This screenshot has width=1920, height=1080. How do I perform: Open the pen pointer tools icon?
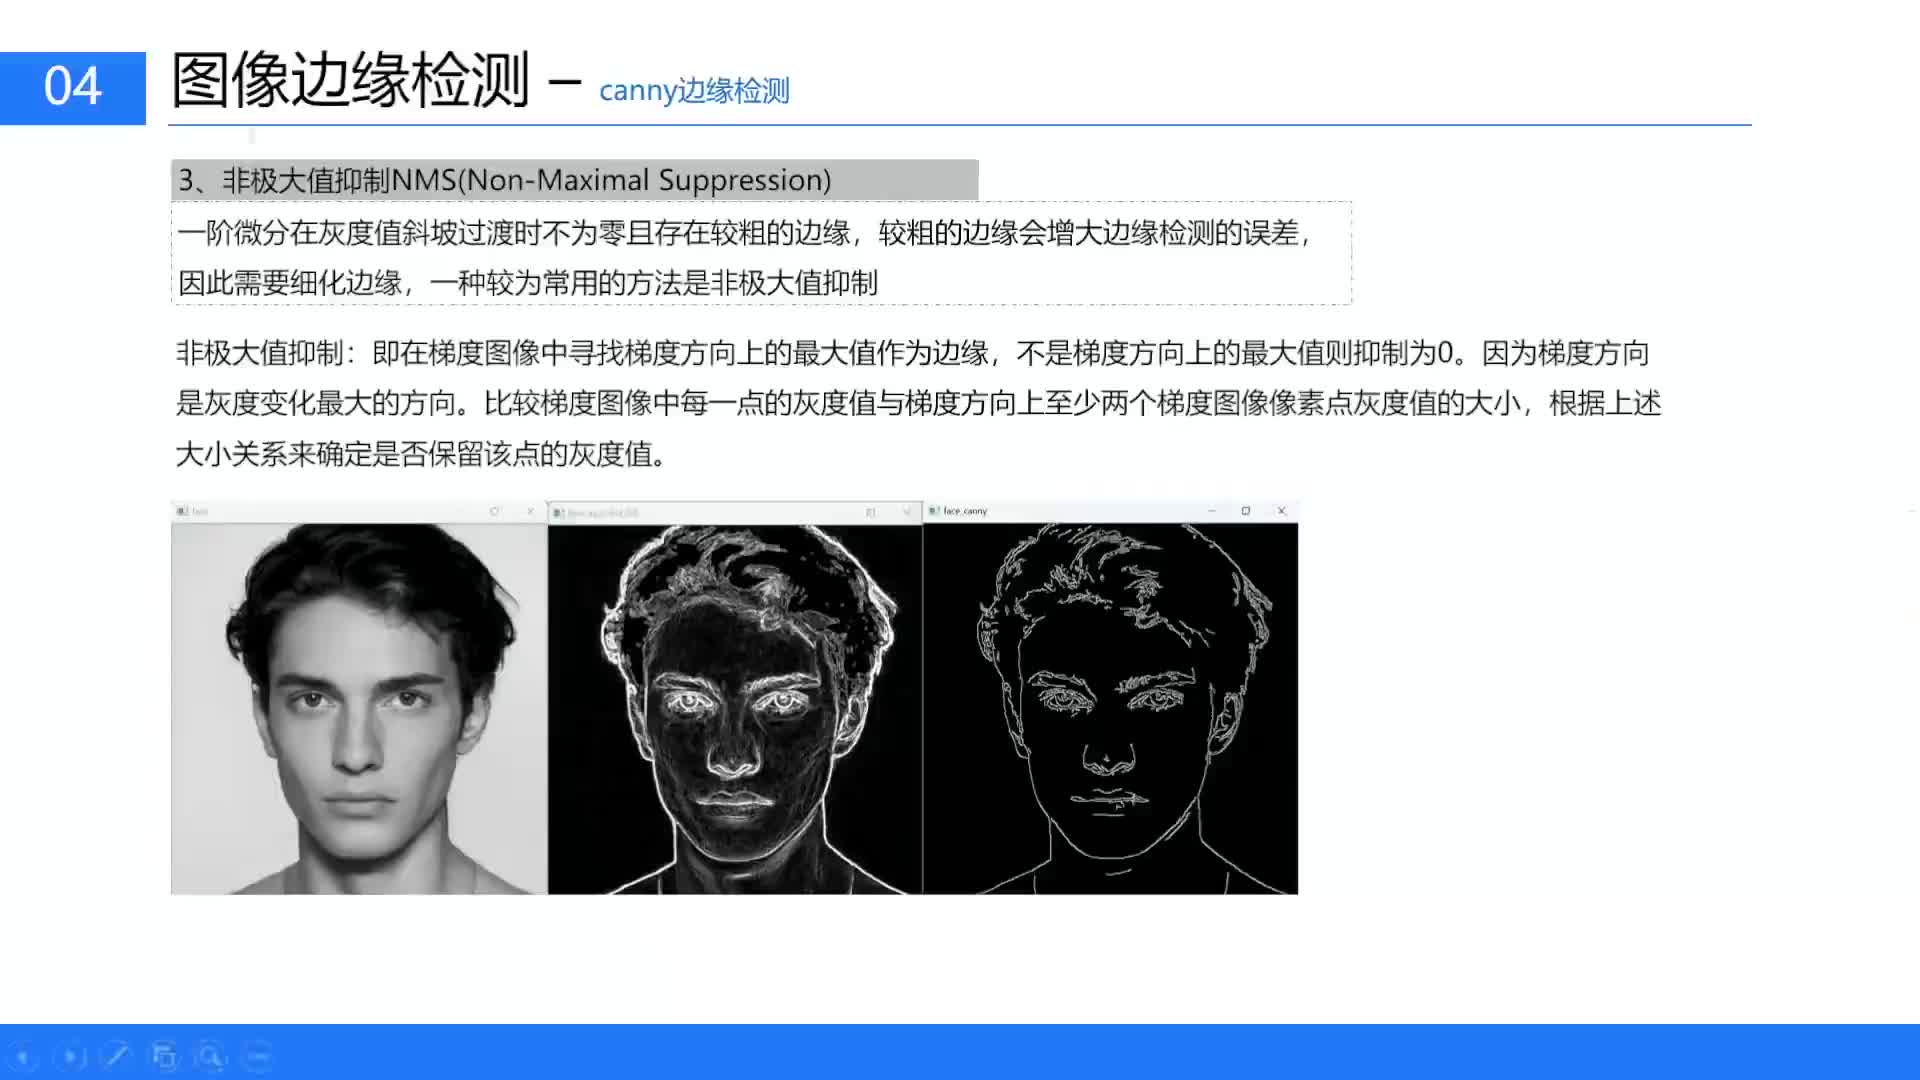tap(117, 1056)
